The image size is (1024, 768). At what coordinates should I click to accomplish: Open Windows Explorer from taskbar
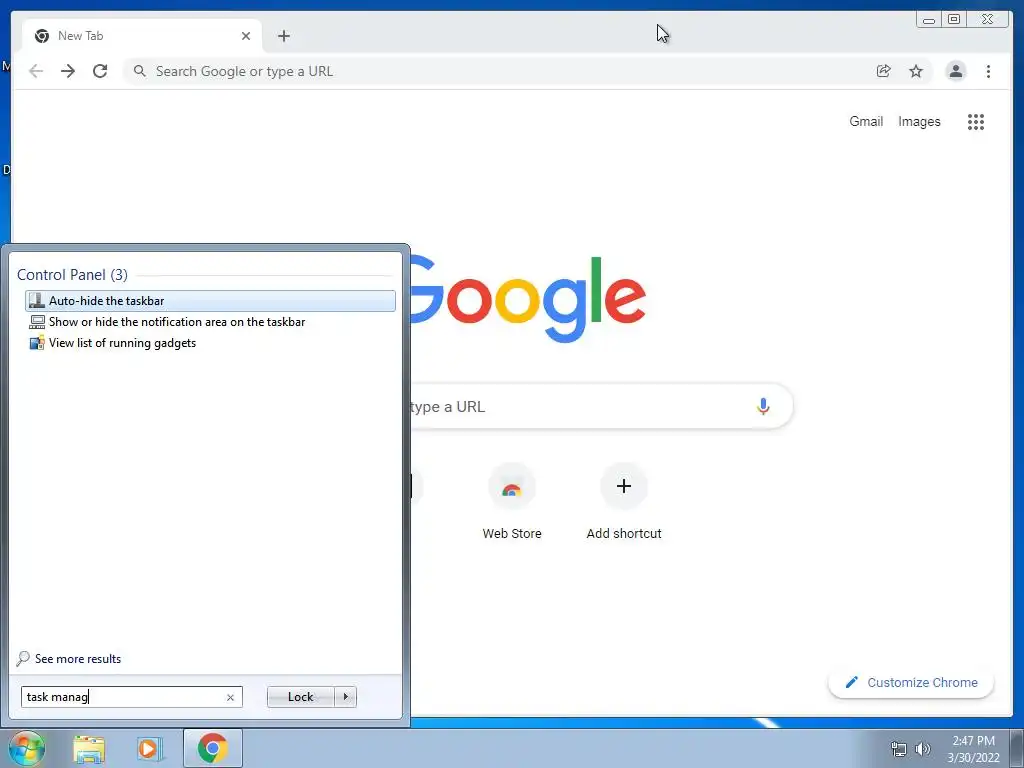point(89,749)
